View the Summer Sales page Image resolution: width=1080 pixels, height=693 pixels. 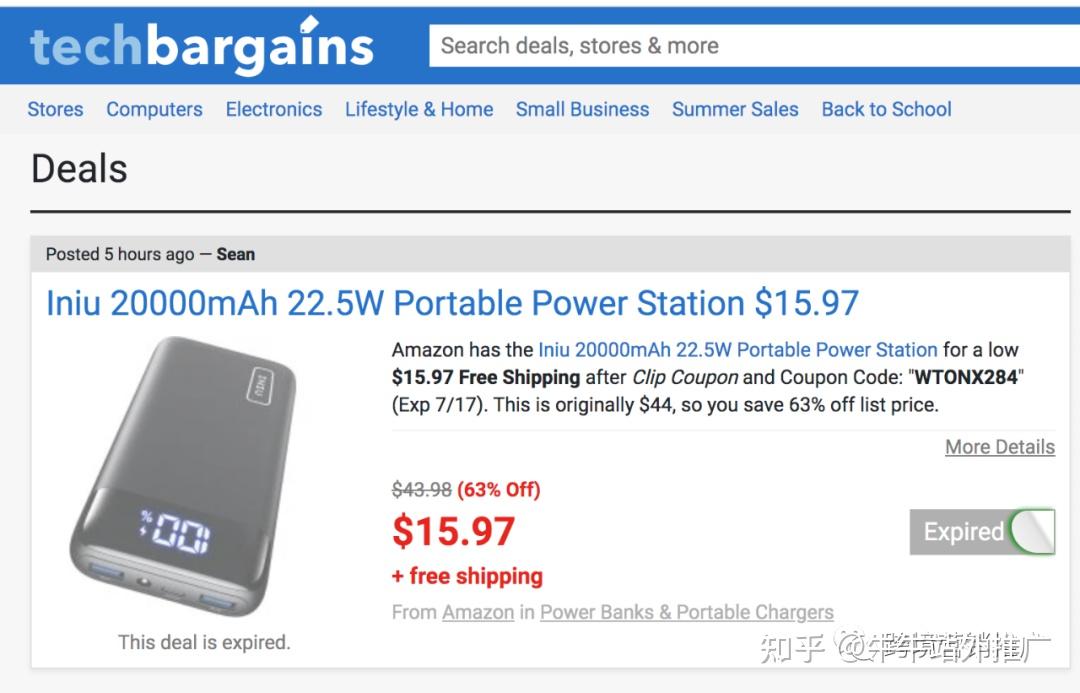[x=735, y=110]
